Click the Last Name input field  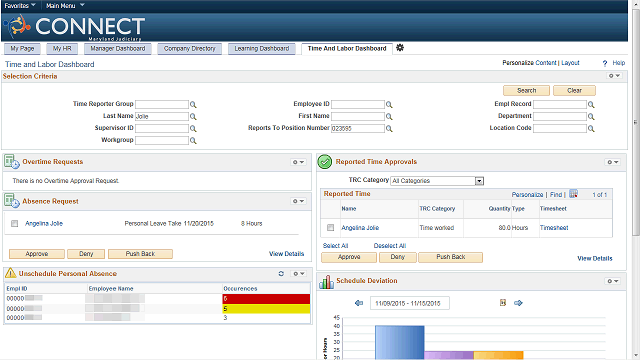[162, 116]
